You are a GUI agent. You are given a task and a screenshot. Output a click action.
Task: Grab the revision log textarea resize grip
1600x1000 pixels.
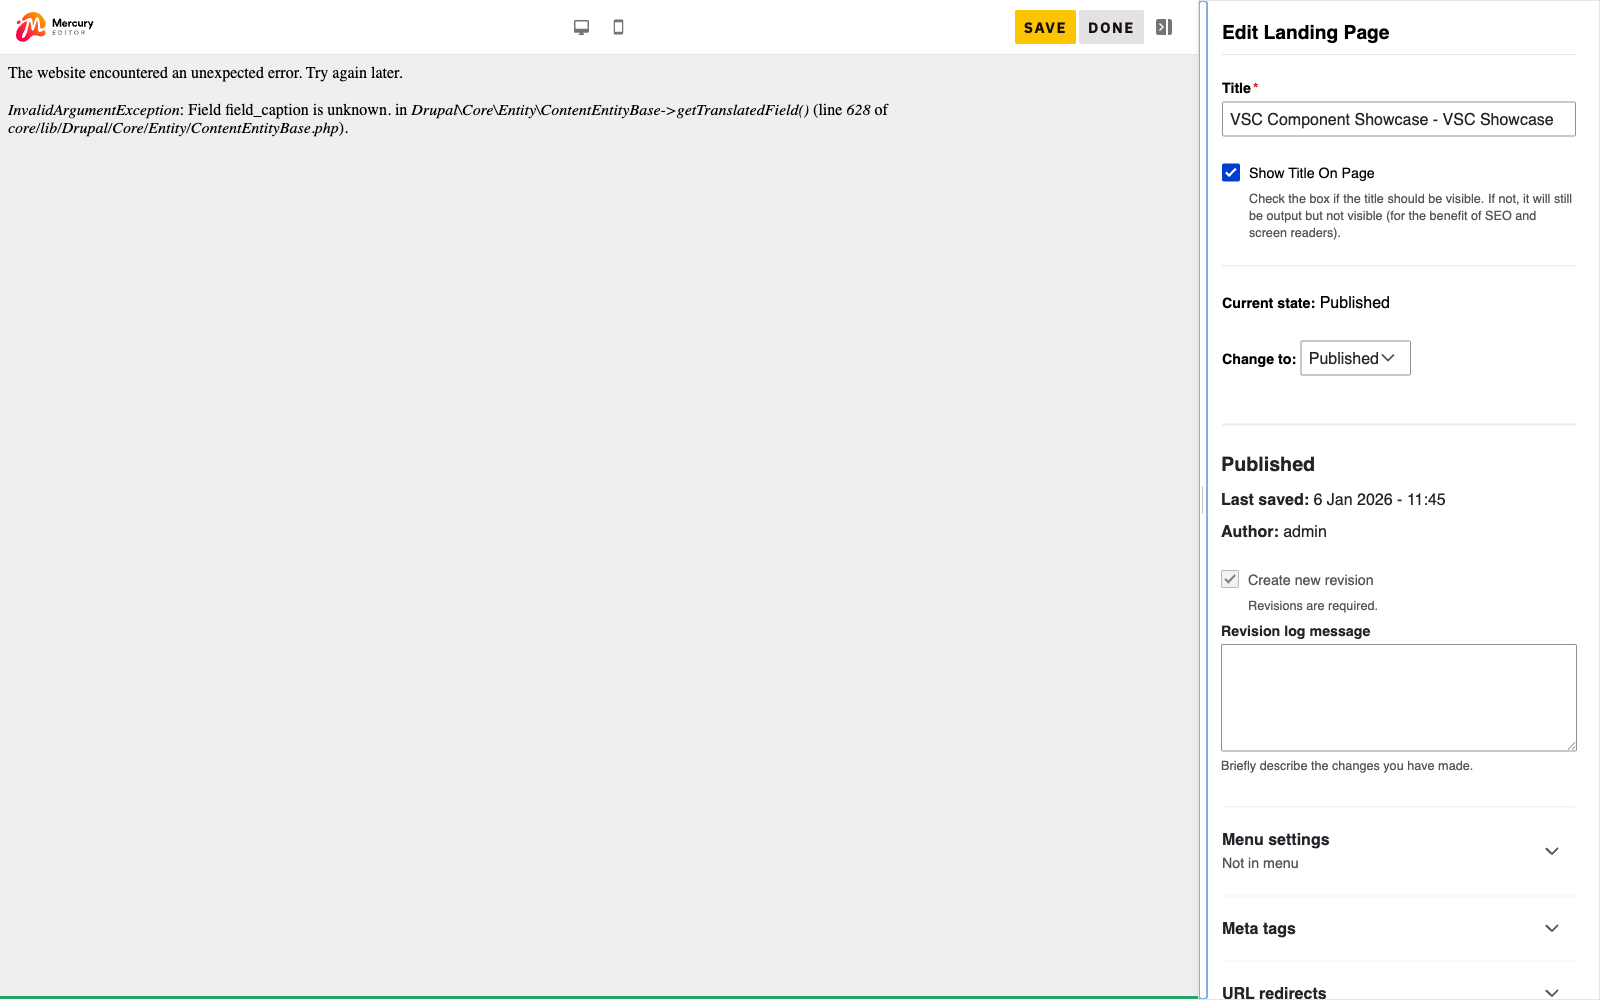coord(1571,745)
